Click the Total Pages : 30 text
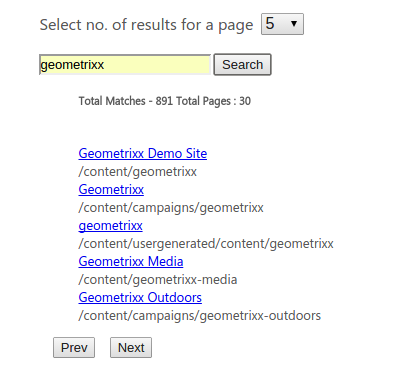 pyautogui.click(x=213, y=101)
